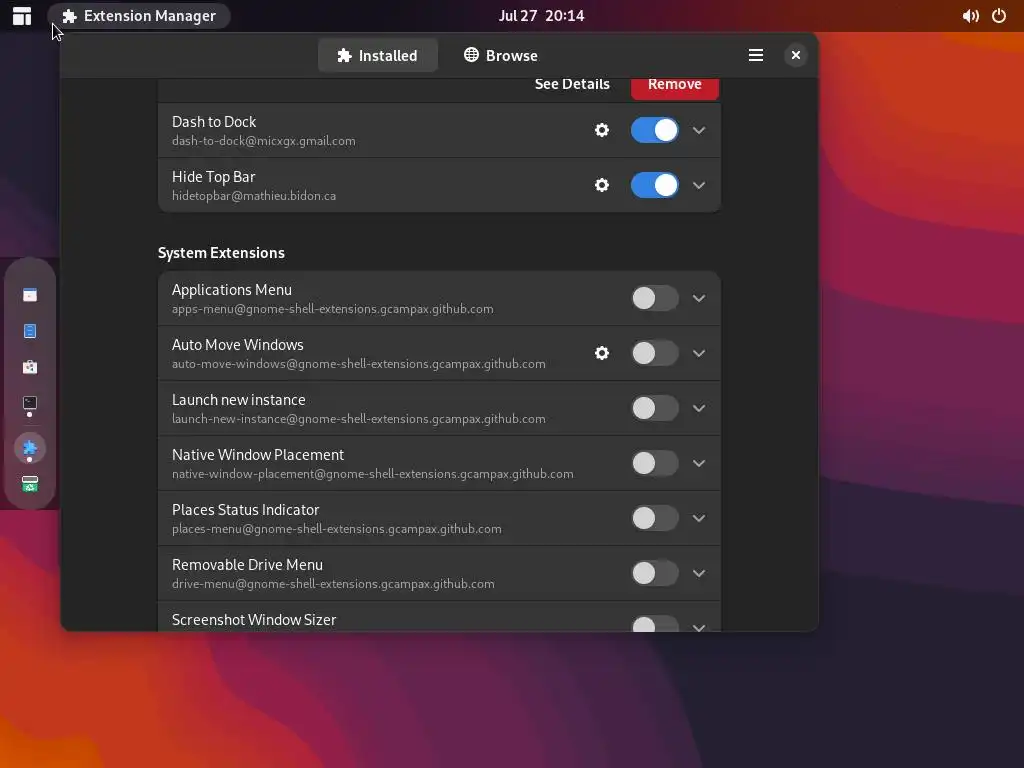Select the Hide Top Bar extension name

pyautogui.click(x=214, y=176)
